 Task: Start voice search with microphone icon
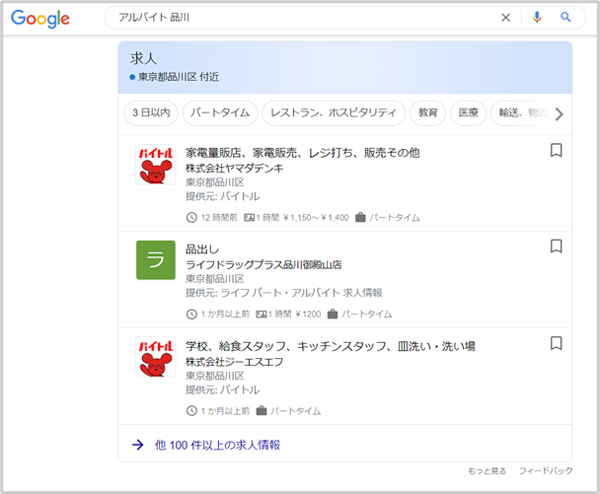point(537,17)
